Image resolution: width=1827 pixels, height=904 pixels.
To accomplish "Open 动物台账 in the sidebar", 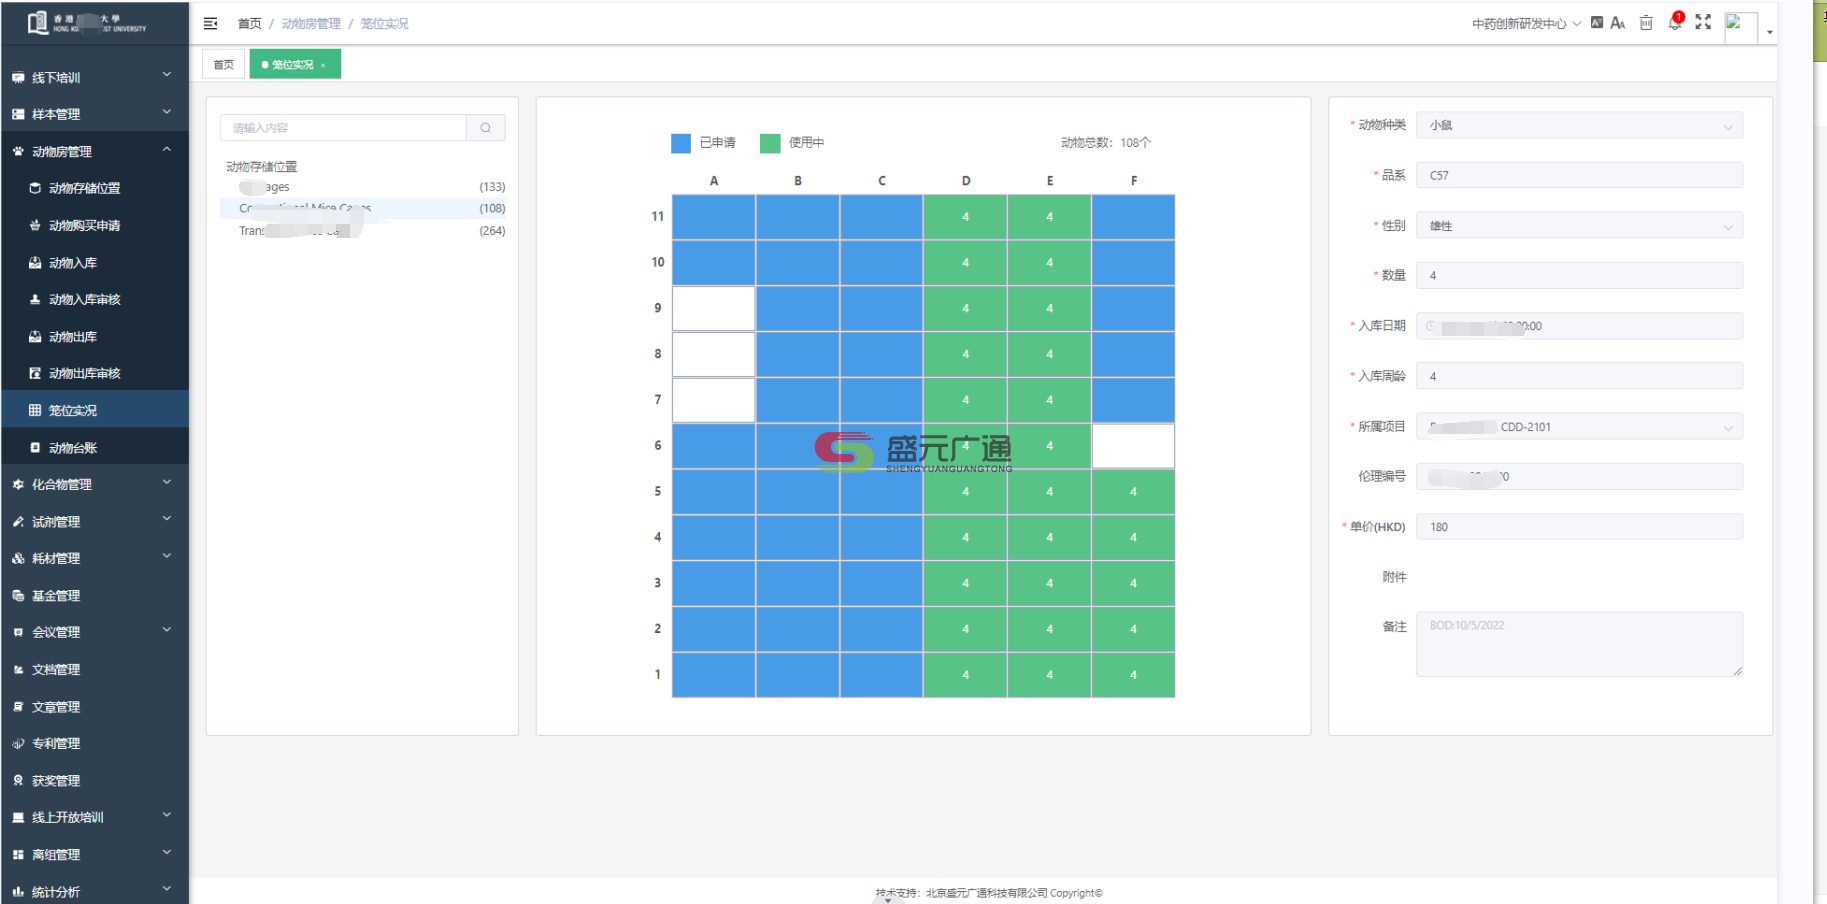I will (73, 448).
